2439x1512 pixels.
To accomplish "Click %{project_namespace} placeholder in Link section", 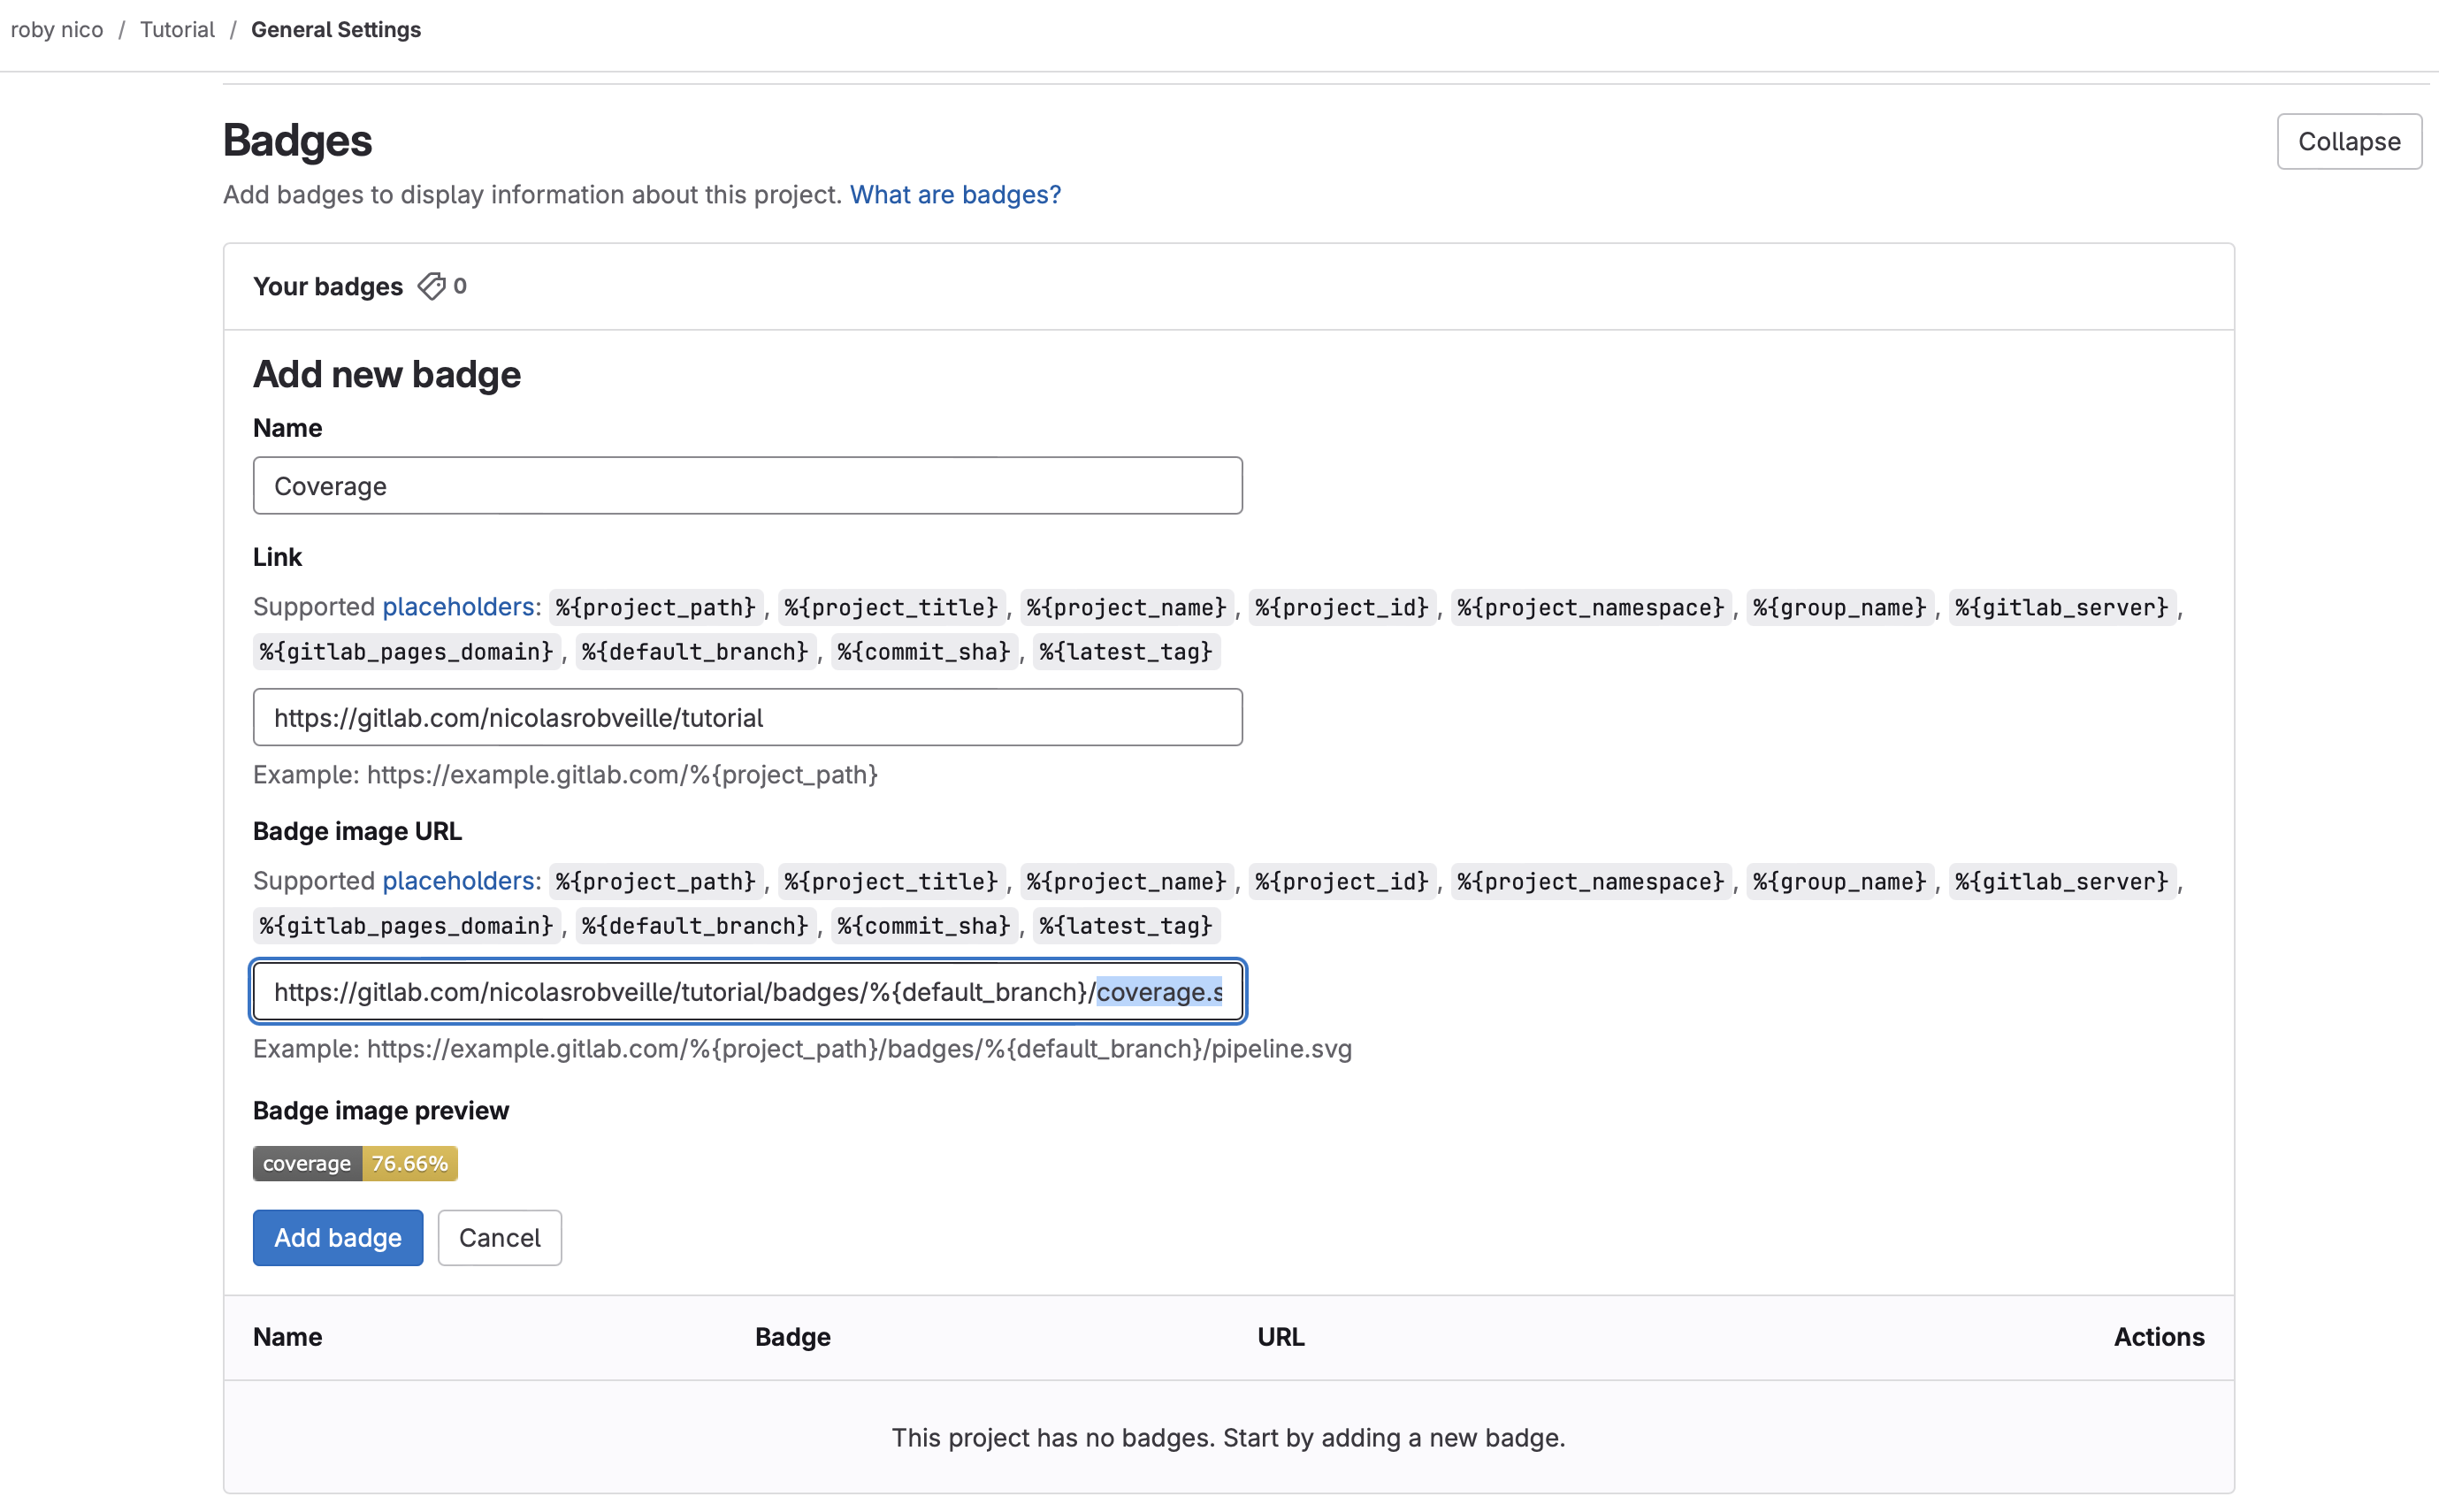I will 1591,607.
